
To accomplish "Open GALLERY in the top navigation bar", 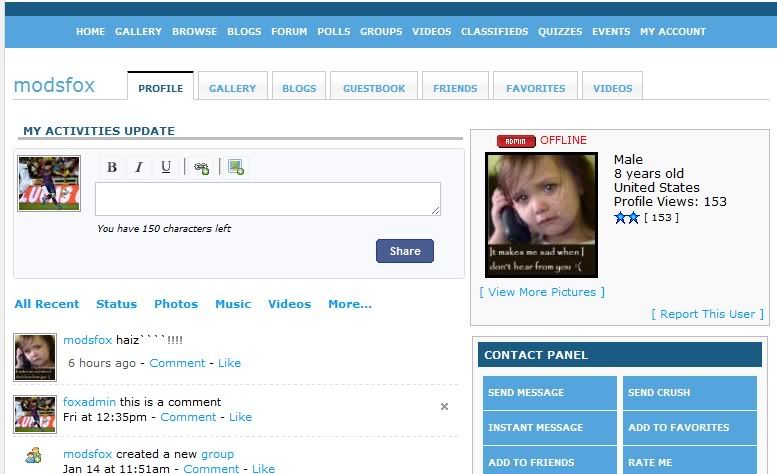I will (x=138, y=32).
